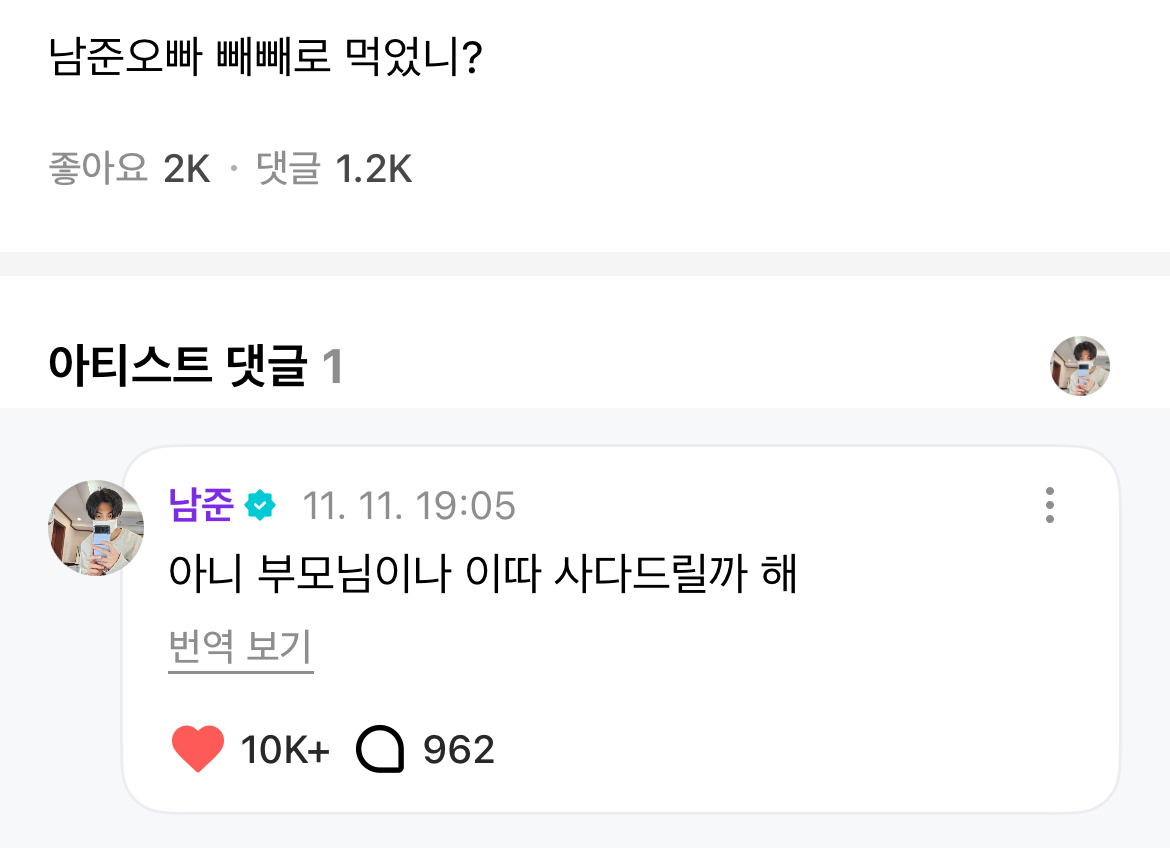Screen dimensions: 1170x848
Task: Click the verified badge next to 남준
Action: 260,506
